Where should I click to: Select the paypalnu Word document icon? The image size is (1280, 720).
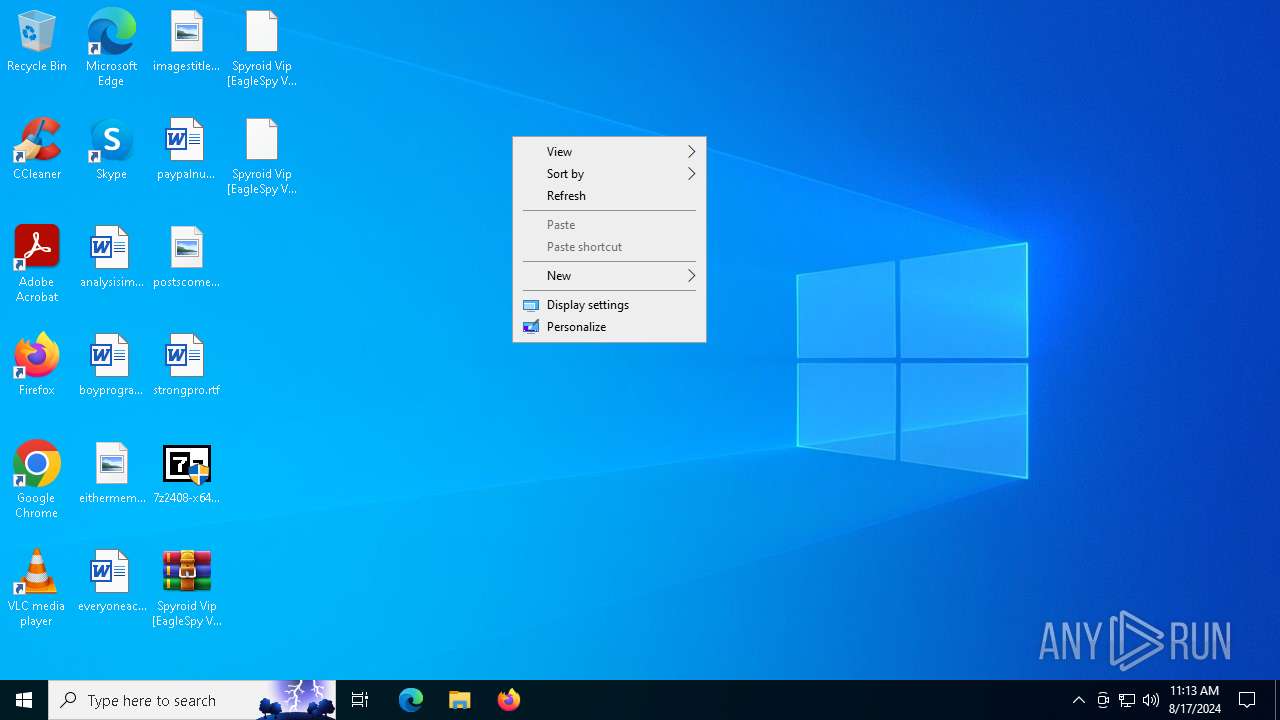pyautogui.click(x=186, y=149)
